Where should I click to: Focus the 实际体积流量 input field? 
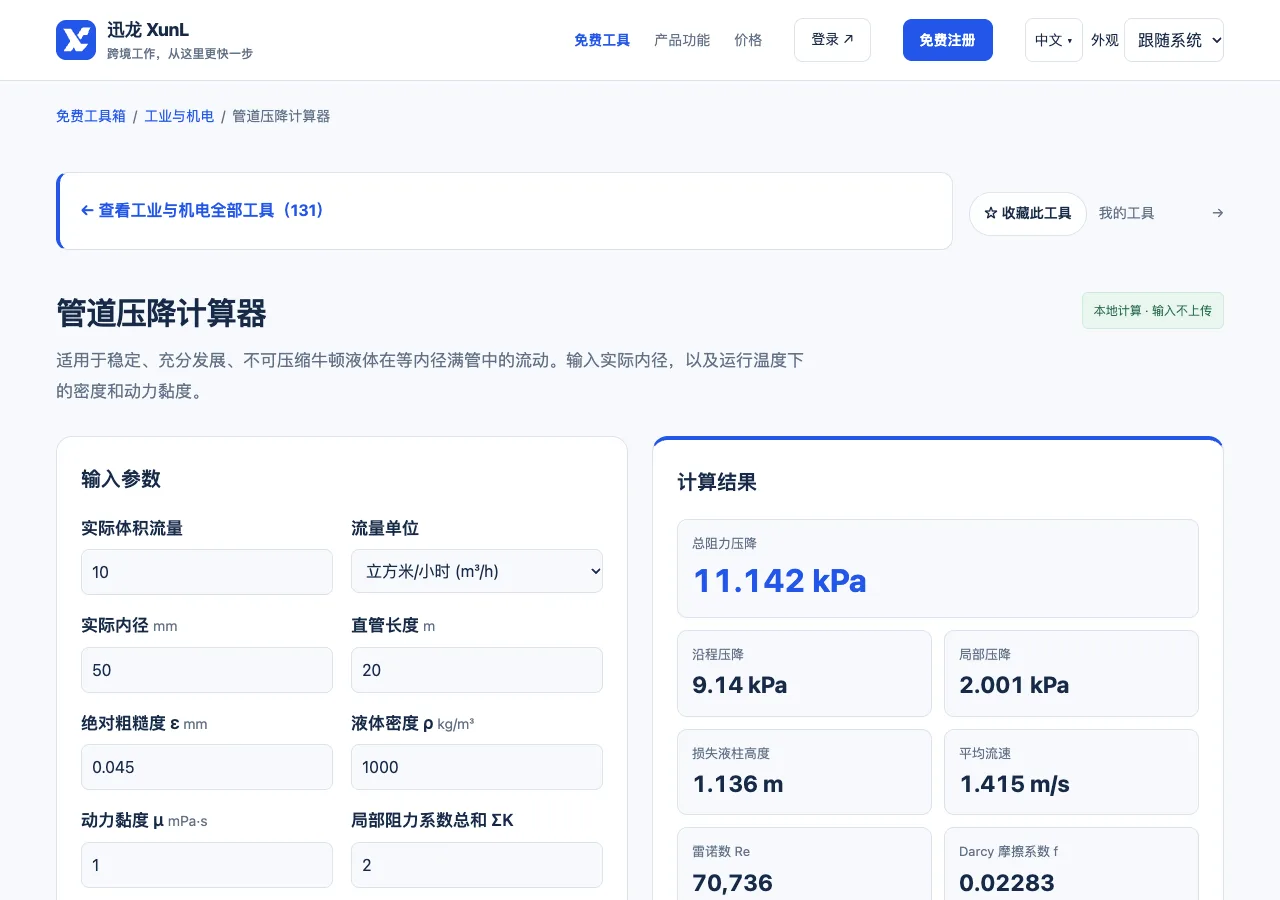coord(207,572)
